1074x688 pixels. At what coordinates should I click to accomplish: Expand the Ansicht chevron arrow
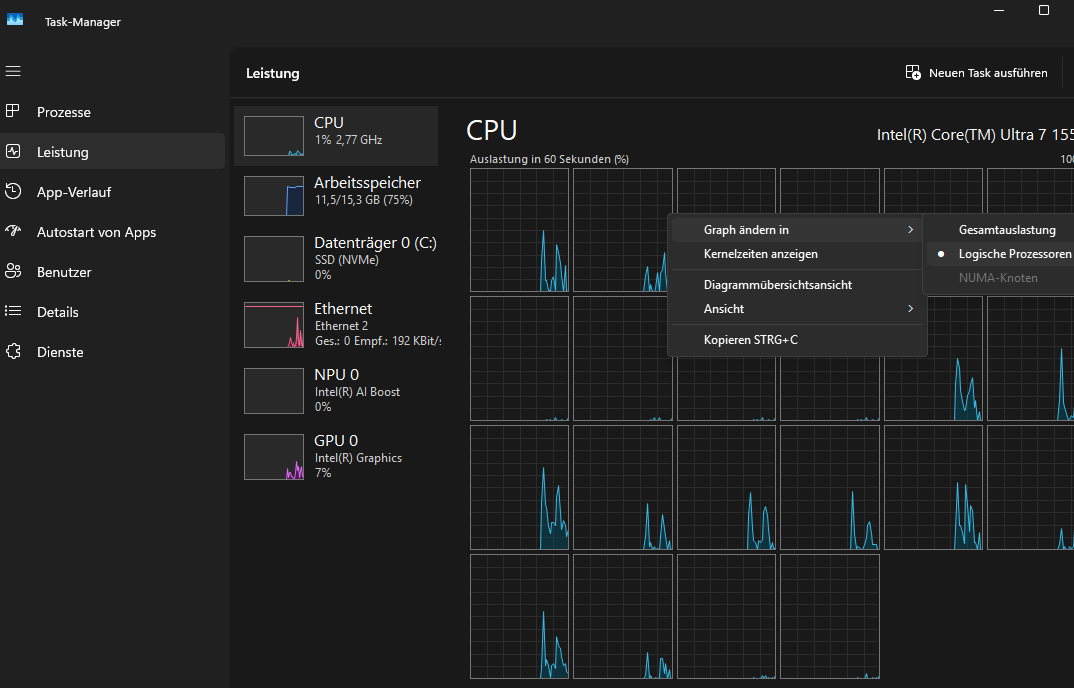pos(910,308)
